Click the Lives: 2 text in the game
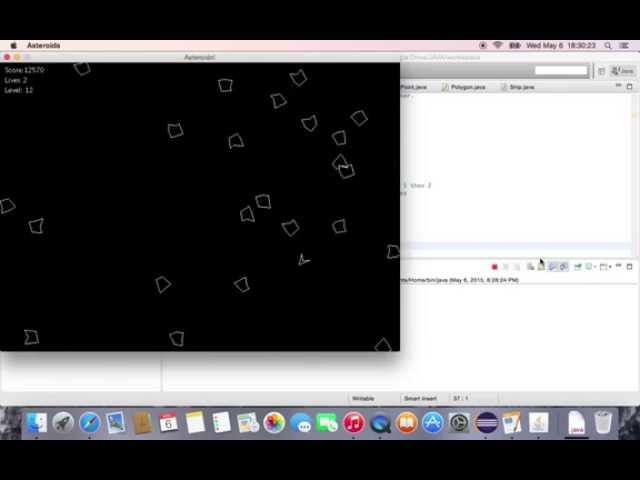 (x=16, y=80)
